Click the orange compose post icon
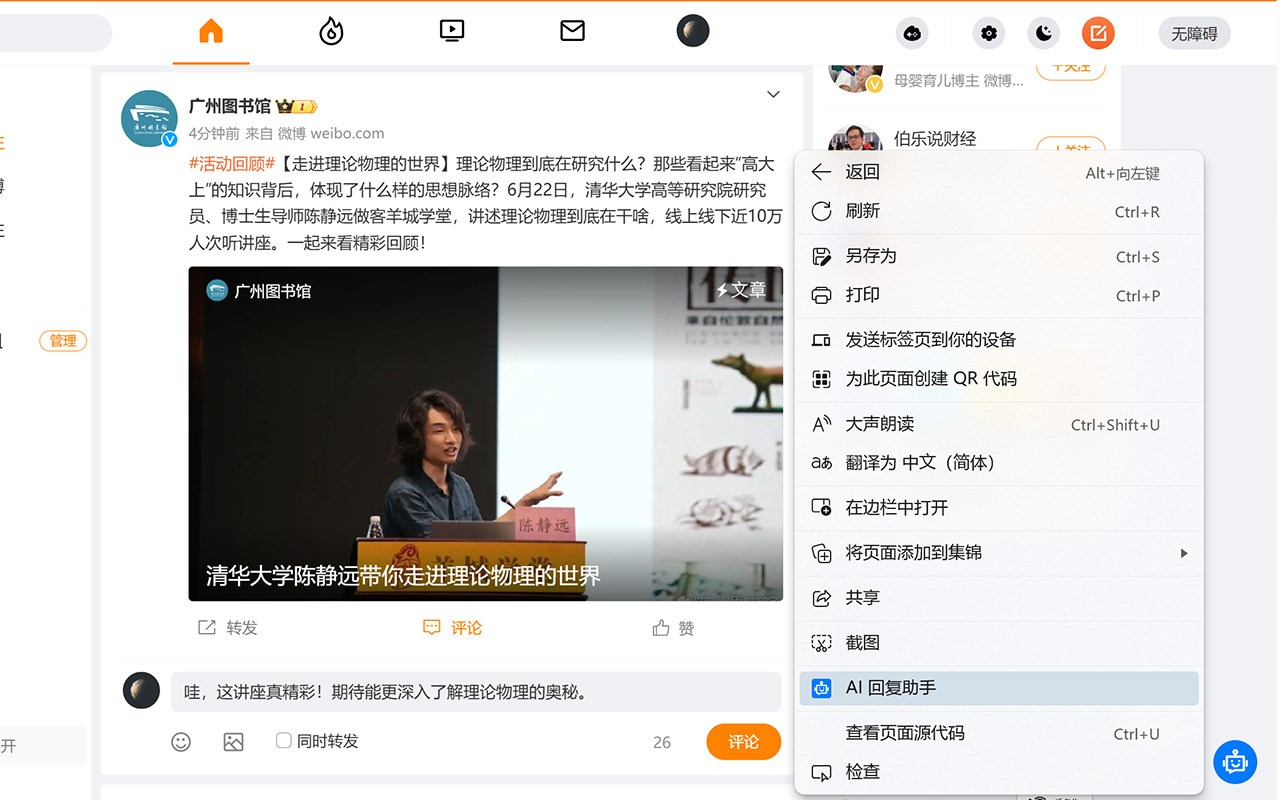Viewport: 1280px width, 800px height. pos(1098,34)
